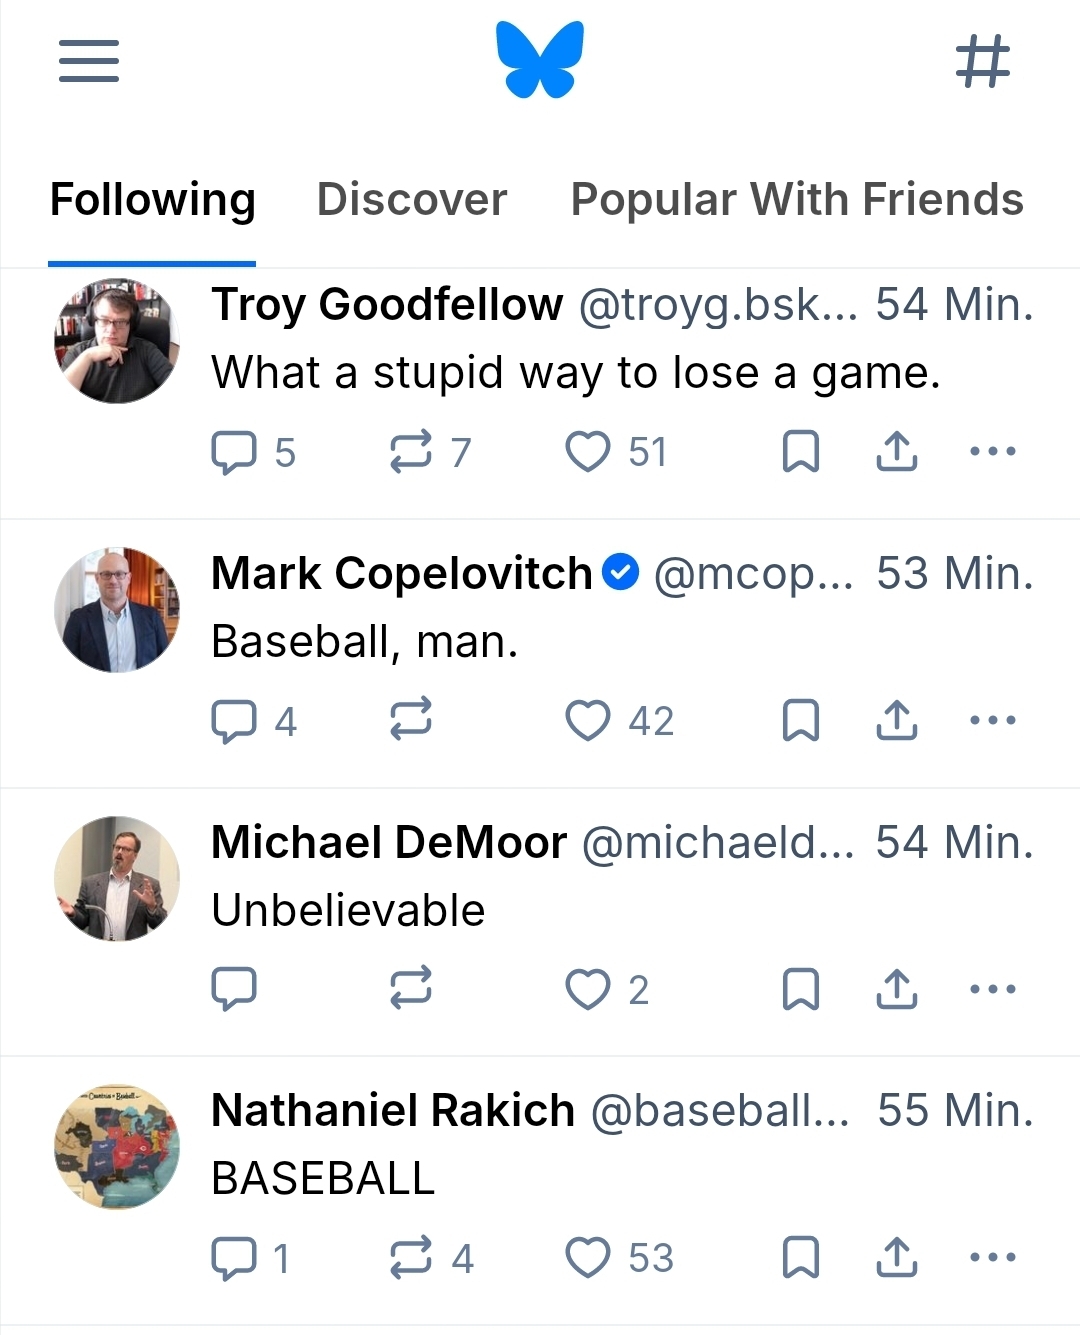The height and width of the screenshot is (1335, 1080).
Task: Repost Michael DeMoor's Unbelievable post
Action: tap(411, 989)
